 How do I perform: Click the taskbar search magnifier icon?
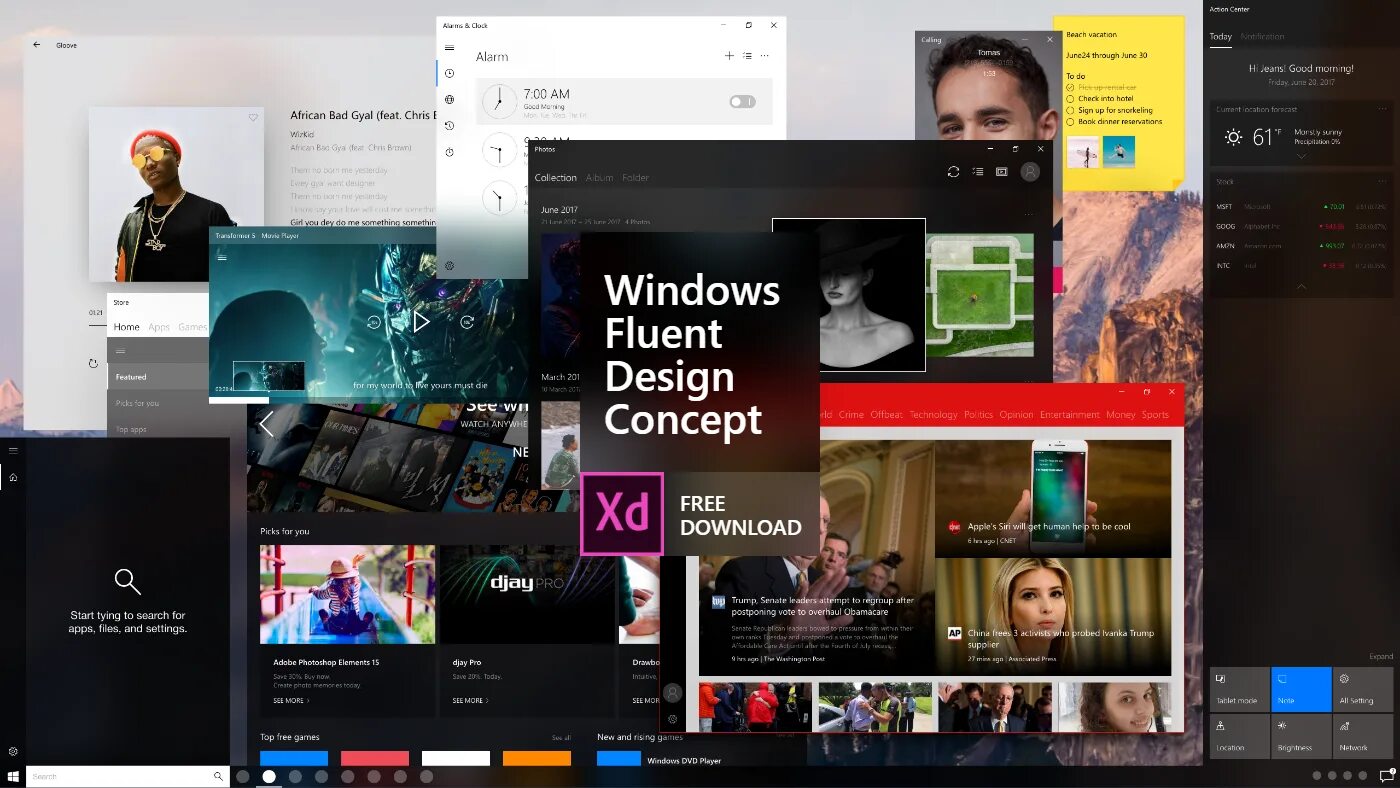(x=218, y=776)
